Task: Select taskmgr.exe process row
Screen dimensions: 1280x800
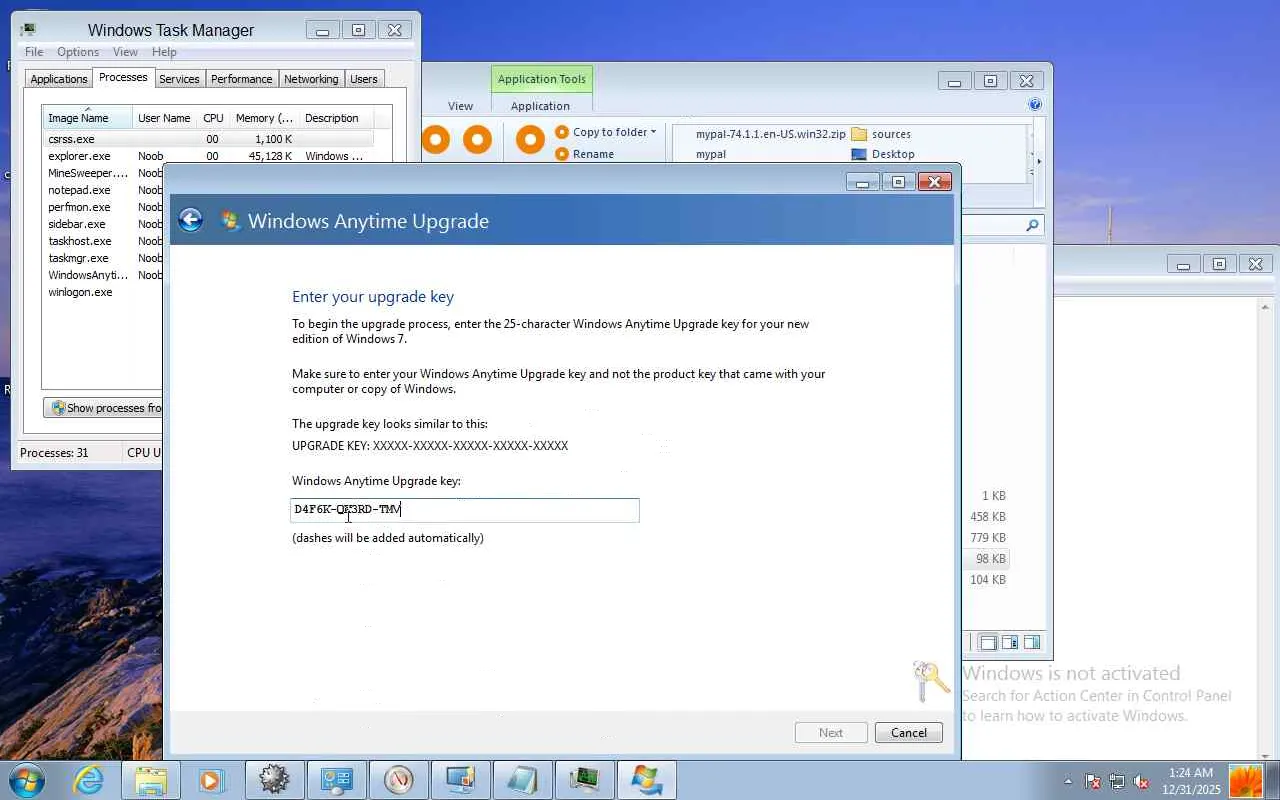Action: tap(103, 258)
